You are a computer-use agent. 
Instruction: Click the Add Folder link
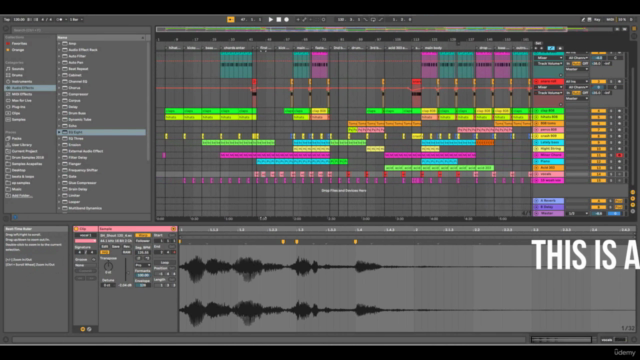(x=22, y=196)
